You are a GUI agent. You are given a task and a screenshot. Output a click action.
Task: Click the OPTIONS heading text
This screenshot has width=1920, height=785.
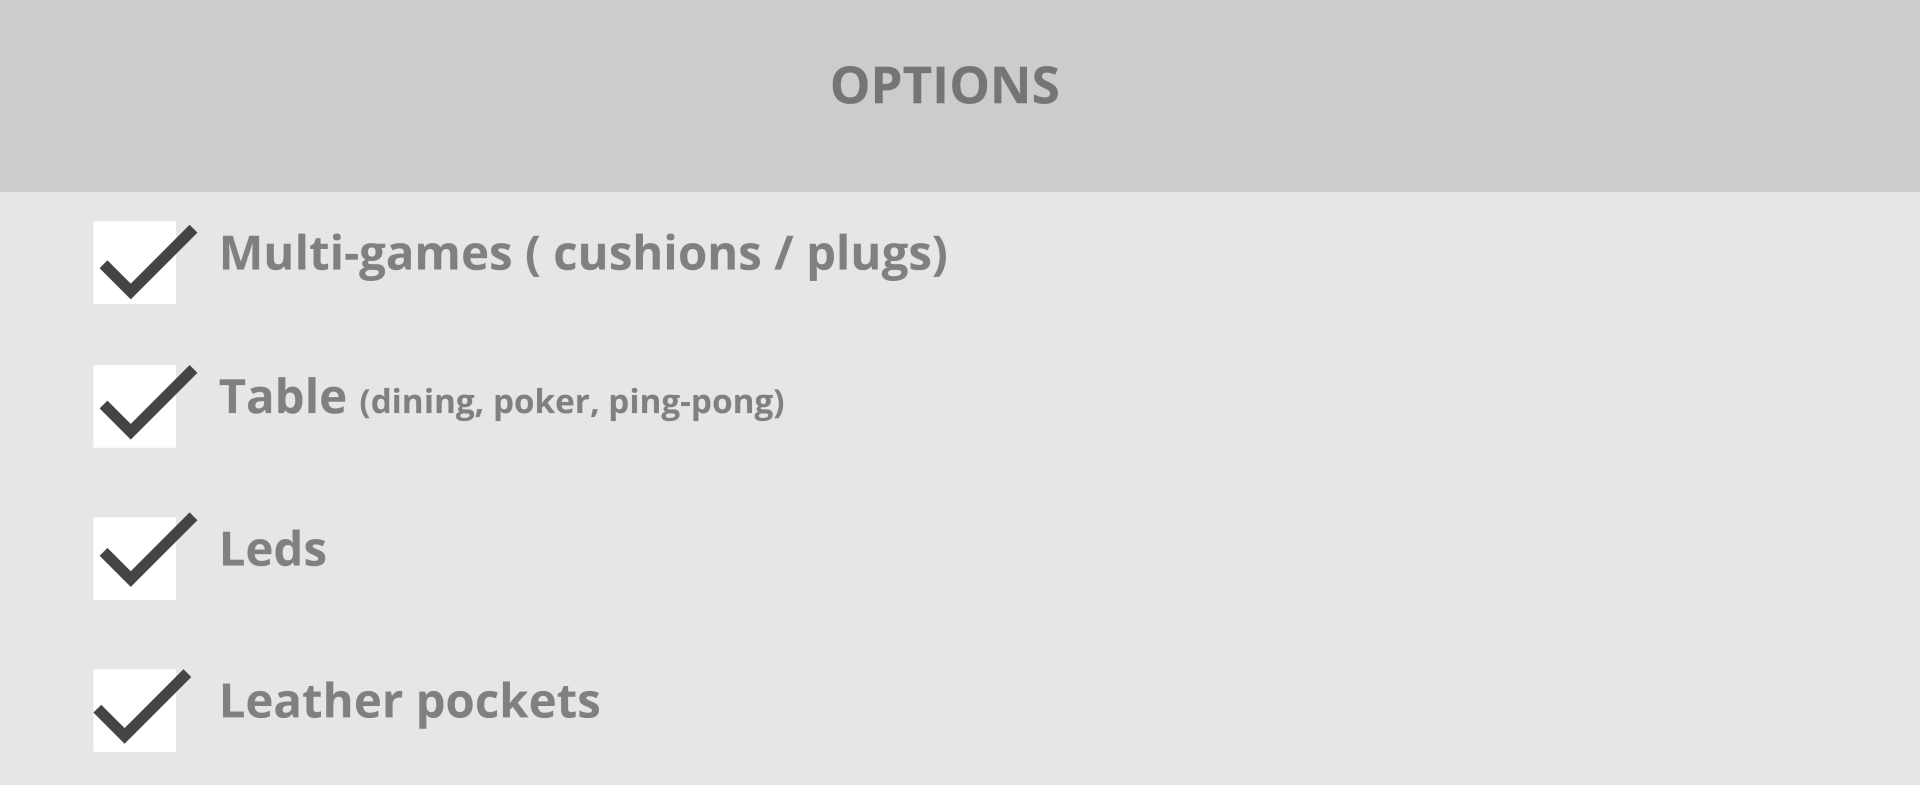coord(945,86)
